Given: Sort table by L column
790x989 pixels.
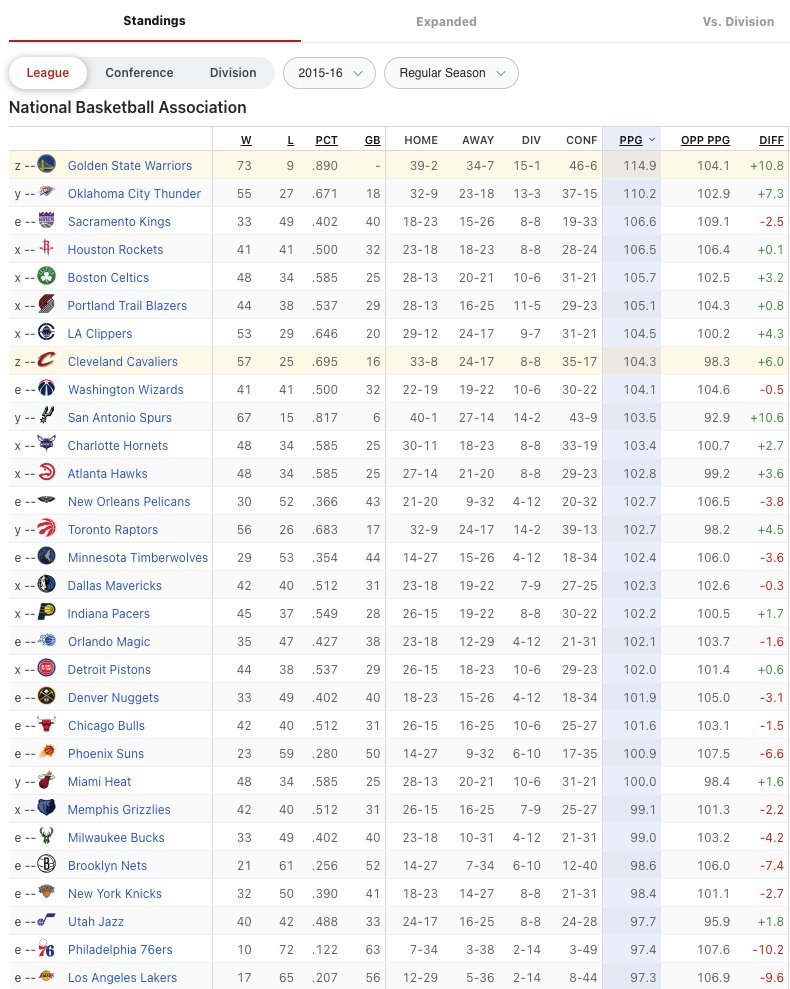Looking at the screenshot, I should [290, 140].
